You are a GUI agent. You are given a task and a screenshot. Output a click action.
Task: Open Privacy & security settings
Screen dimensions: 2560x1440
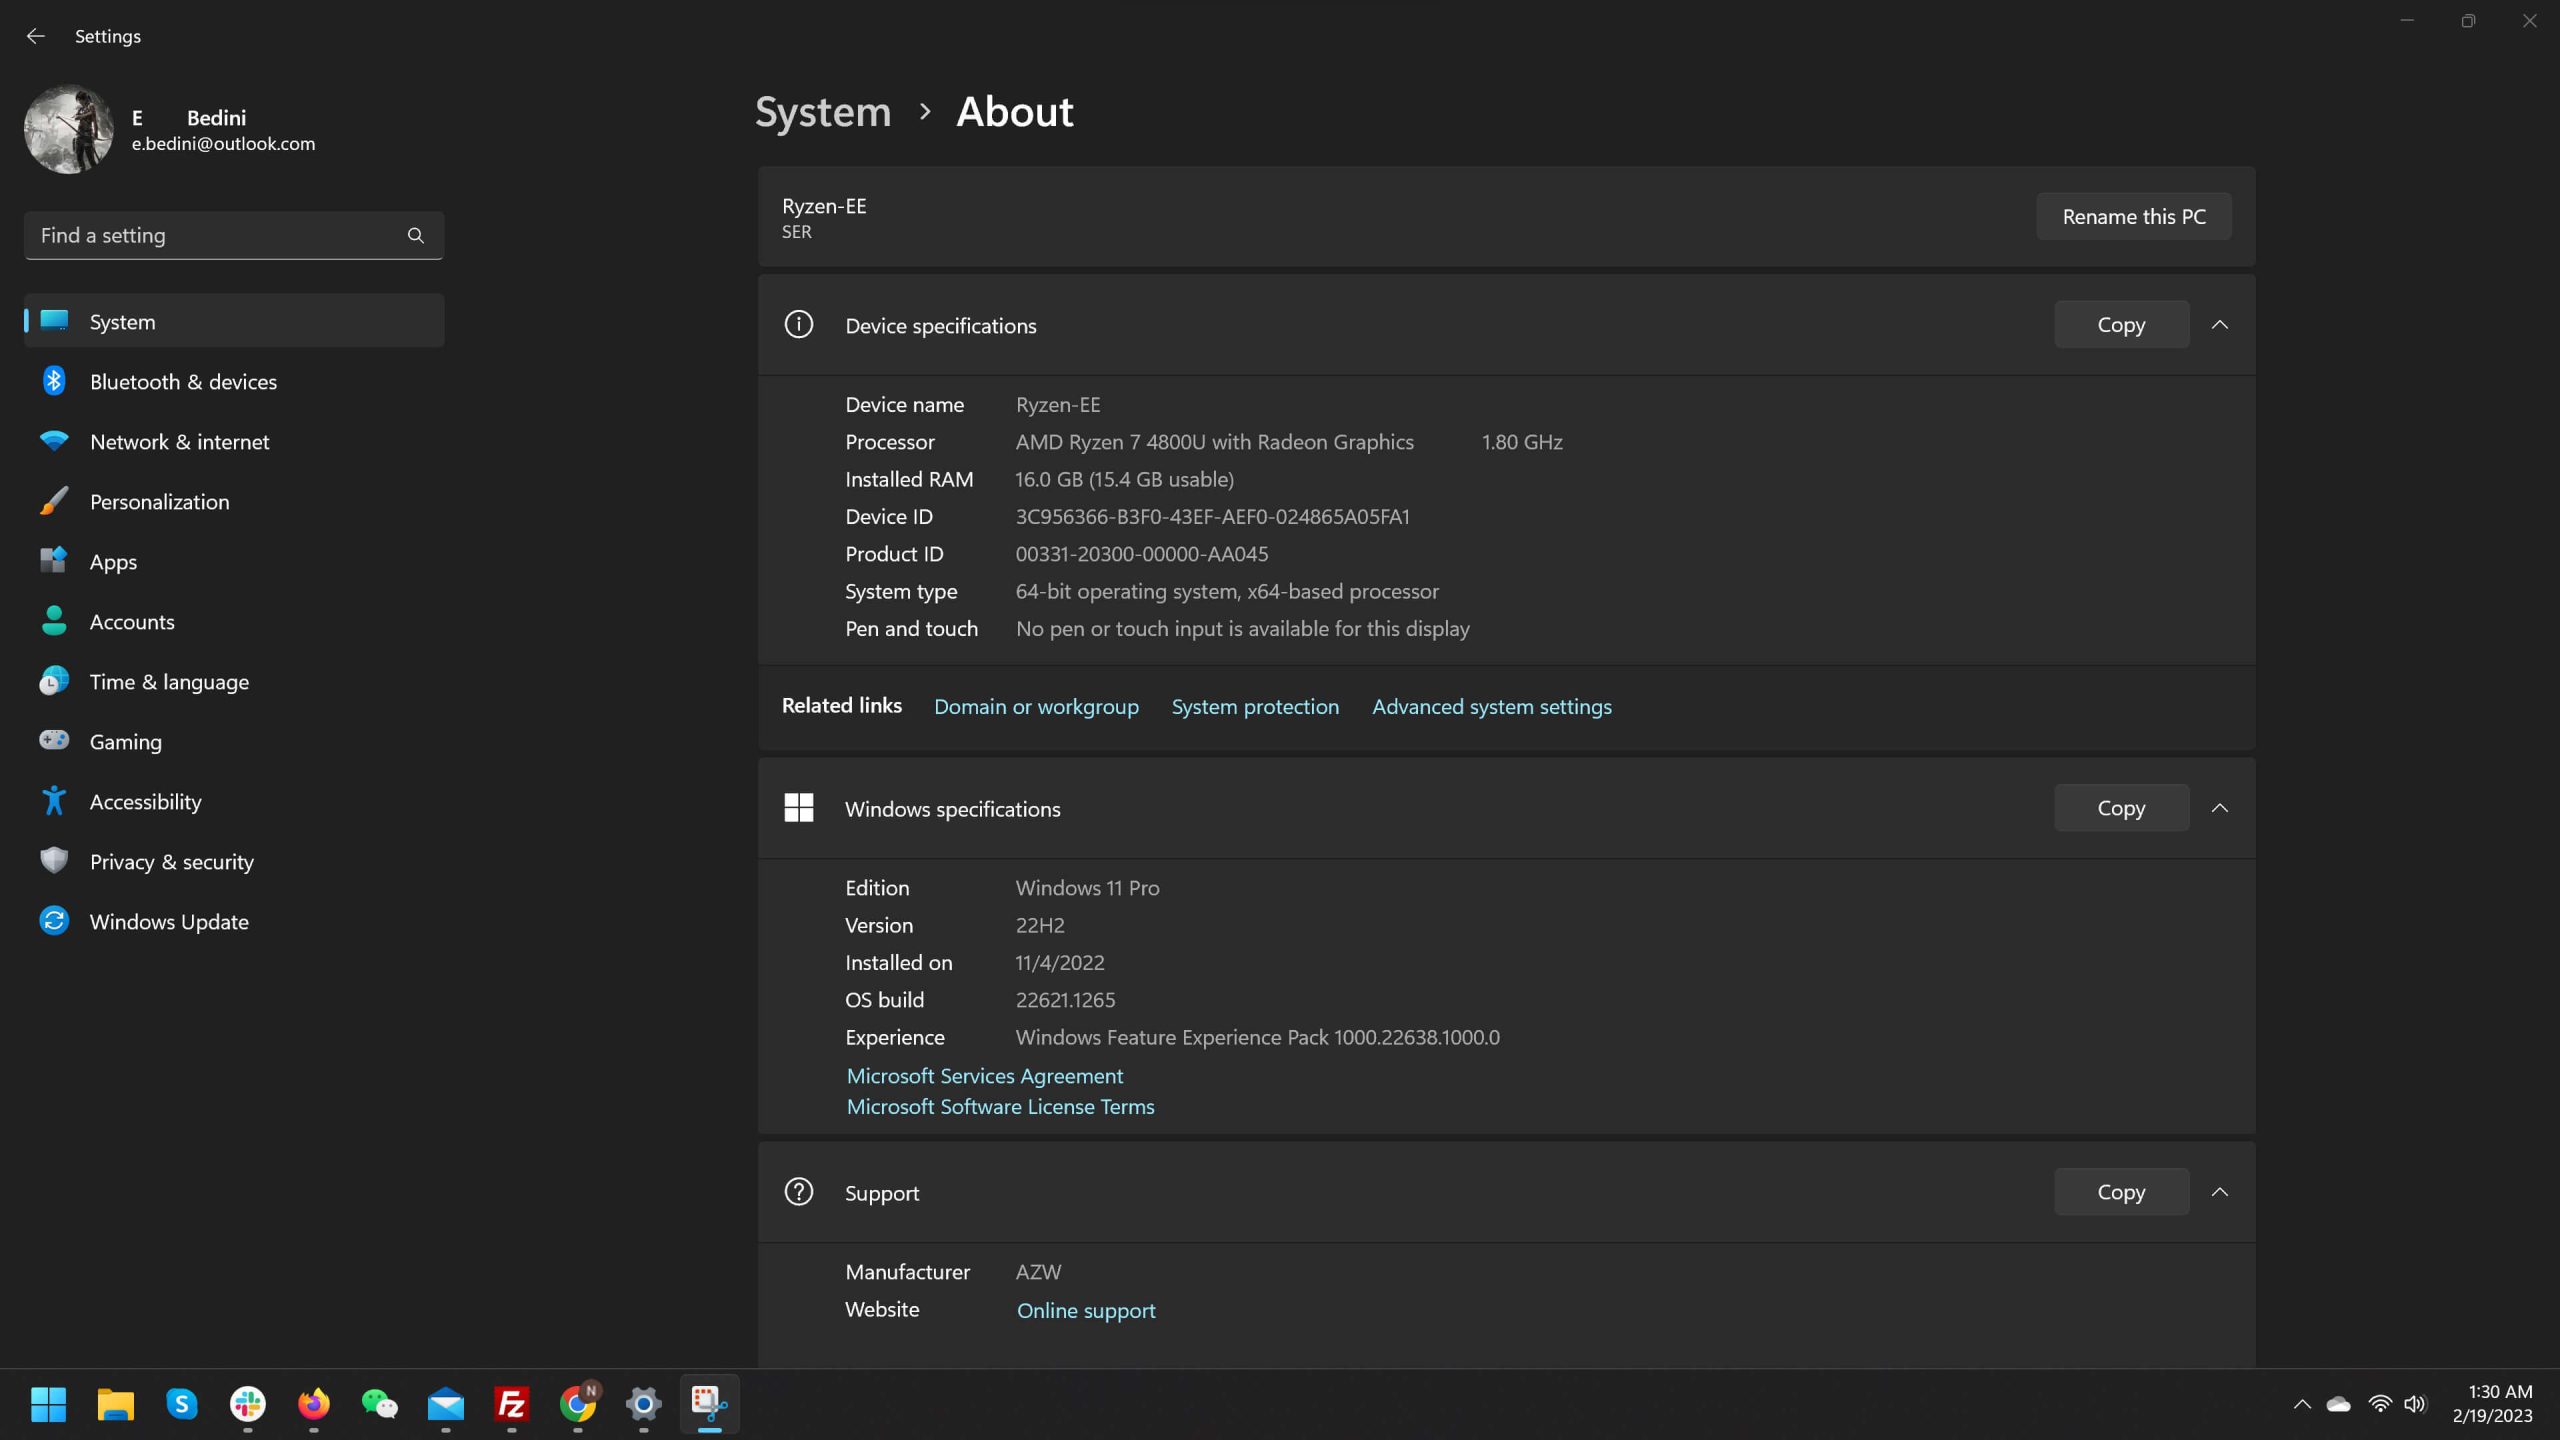pyautogui.click(x=172, y=862)
